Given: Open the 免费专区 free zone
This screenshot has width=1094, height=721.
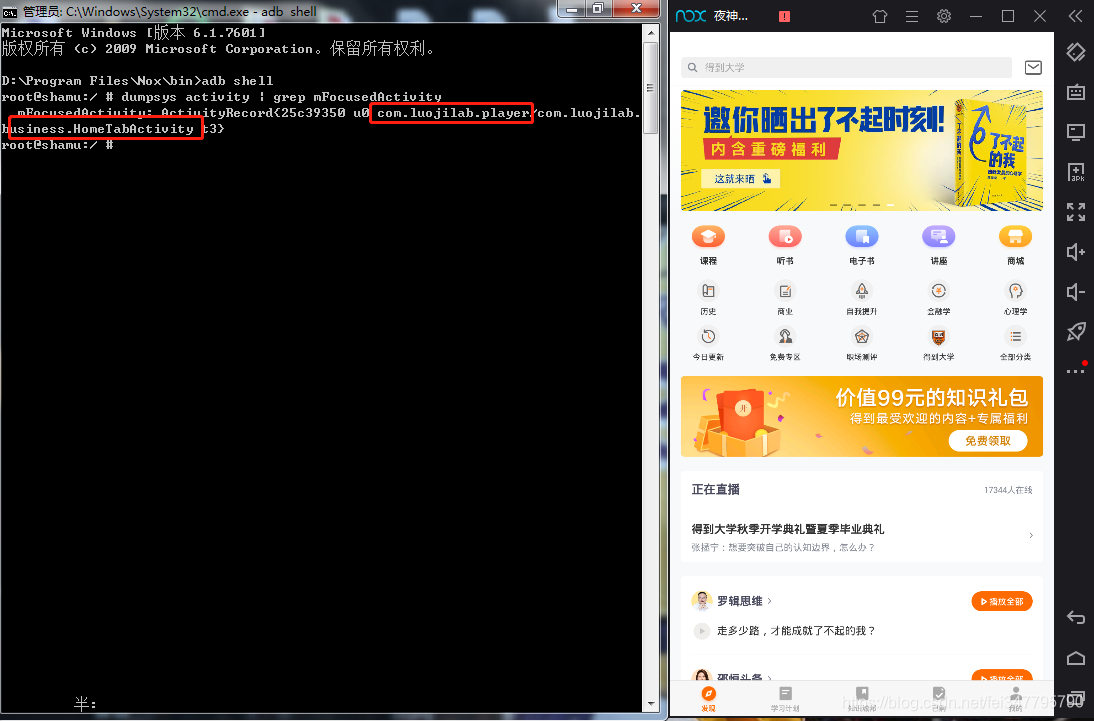Looking at the screenshot, I should point(785,344).
